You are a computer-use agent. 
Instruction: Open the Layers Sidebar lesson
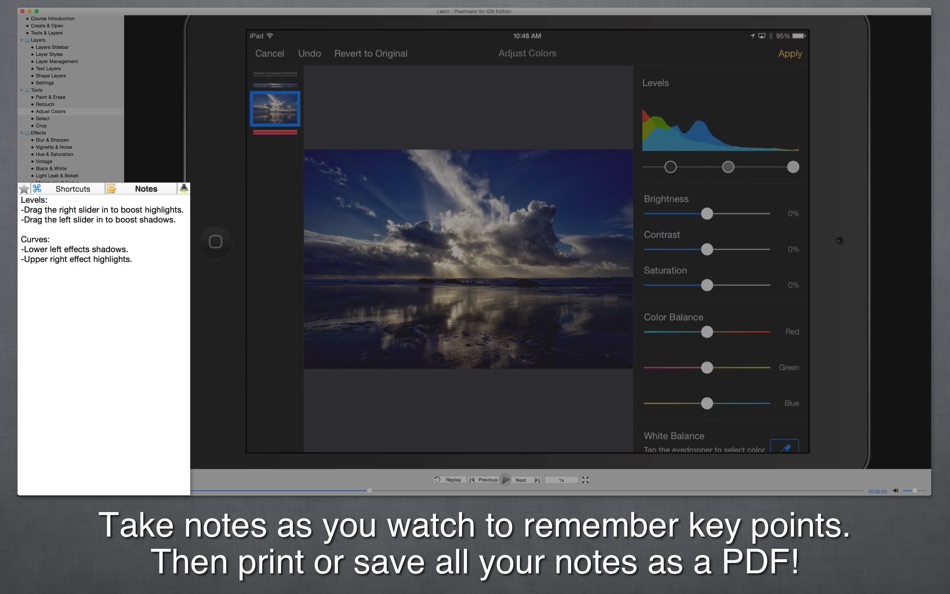(x=52, y=47)
